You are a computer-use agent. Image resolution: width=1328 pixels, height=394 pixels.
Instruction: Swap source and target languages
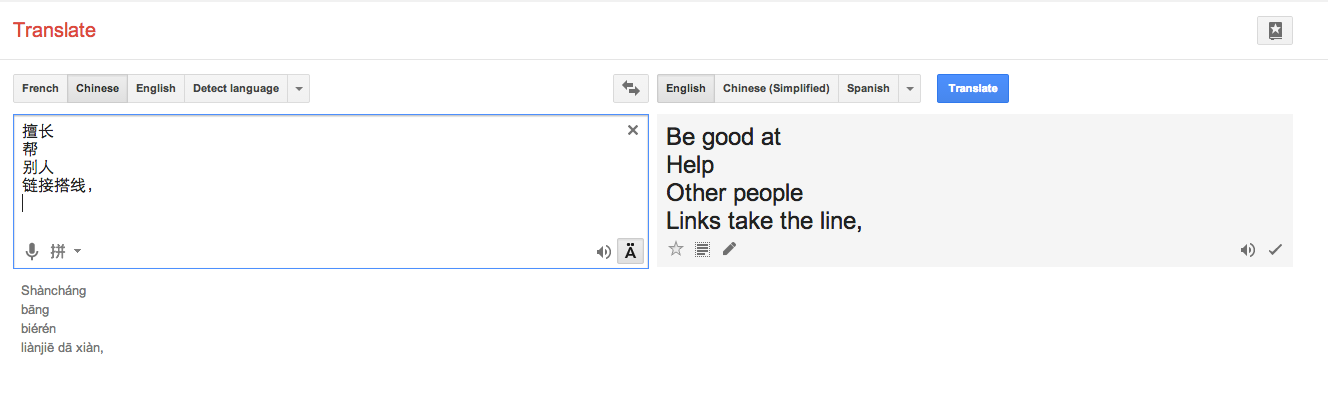[x=630, y=88]
